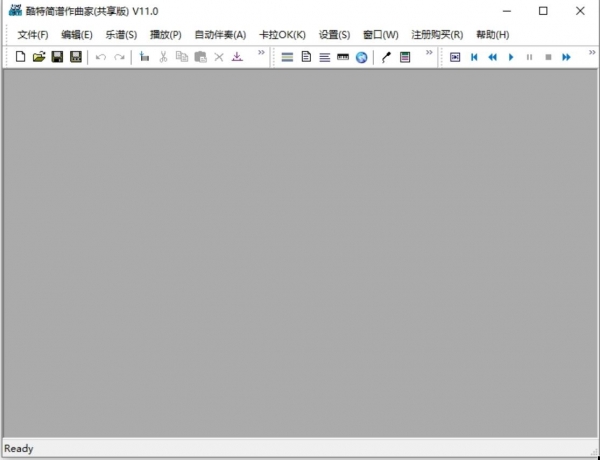Image resolution: width=600 pixels, height=460 pixels.
Task: Click the blue insert-measure icon beside Redo
Action: click(x=144, y=57)
